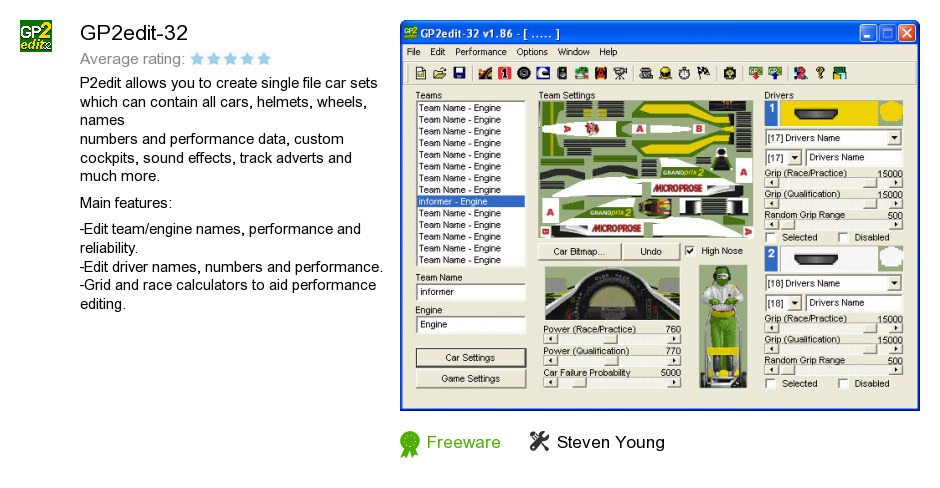Click the wrench tools icon beside Steven Young
Screen dimensions: 940x488
[539, 441]
